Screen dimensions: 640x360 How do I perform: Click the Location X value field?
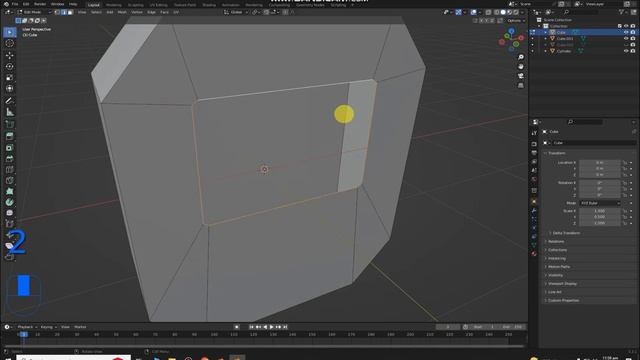(599, 162)
